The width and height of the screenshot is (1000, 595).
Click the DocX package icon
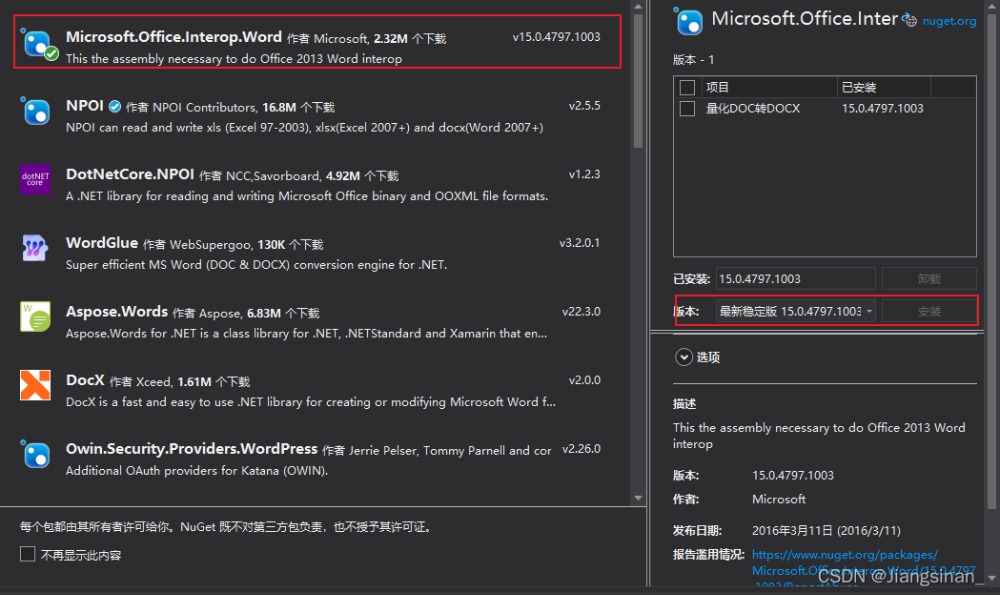point(36,385)
